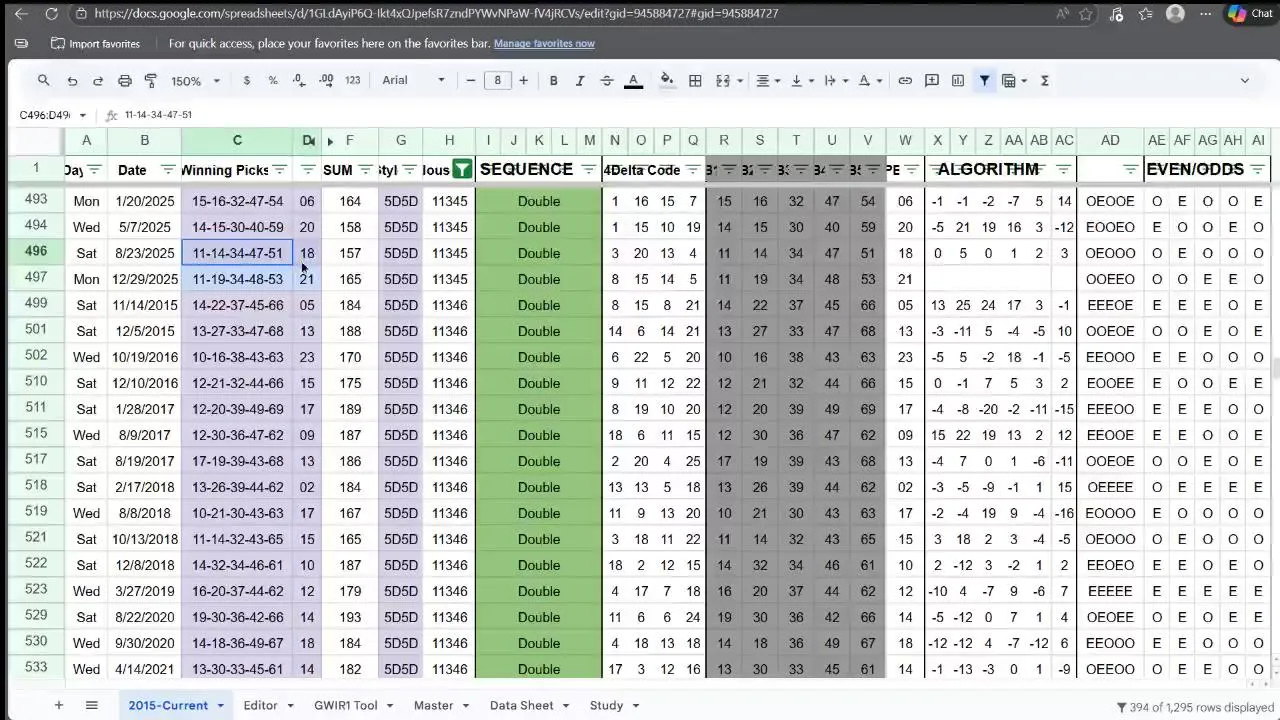Toggle italic formatting
The height and width of the screenshot is (720, 1280).
coord(579,81)
